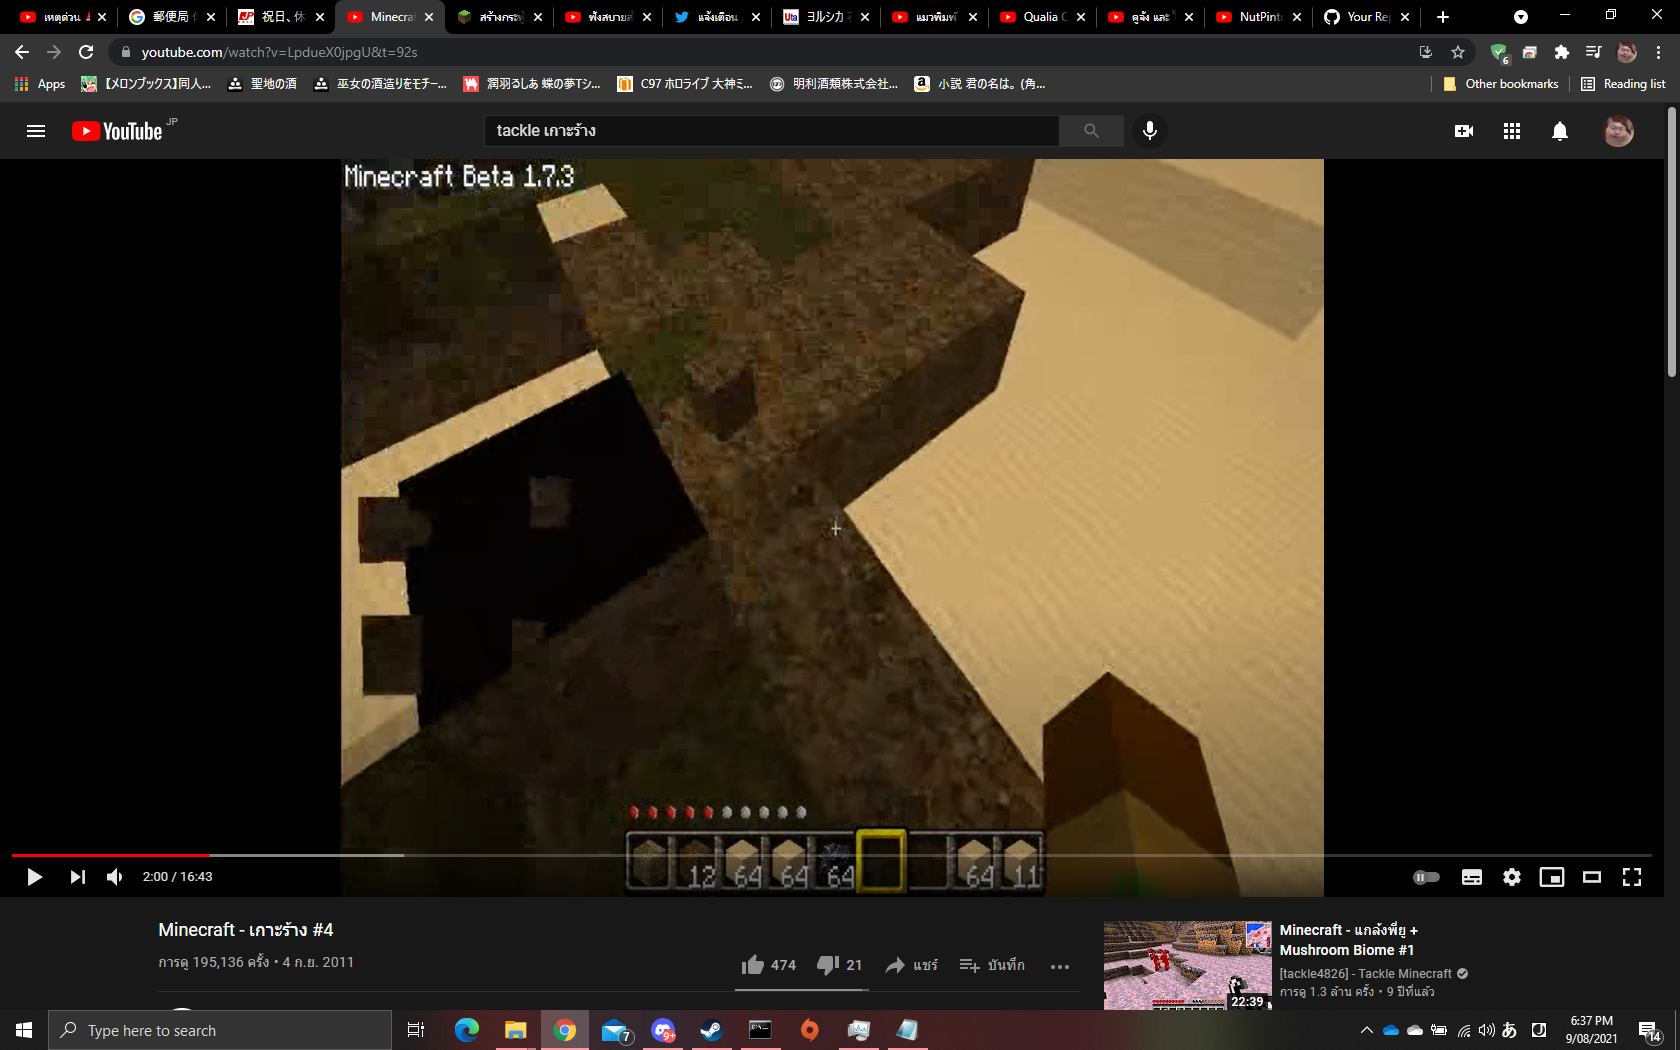Click the YouTube search box

coord(772,131)
